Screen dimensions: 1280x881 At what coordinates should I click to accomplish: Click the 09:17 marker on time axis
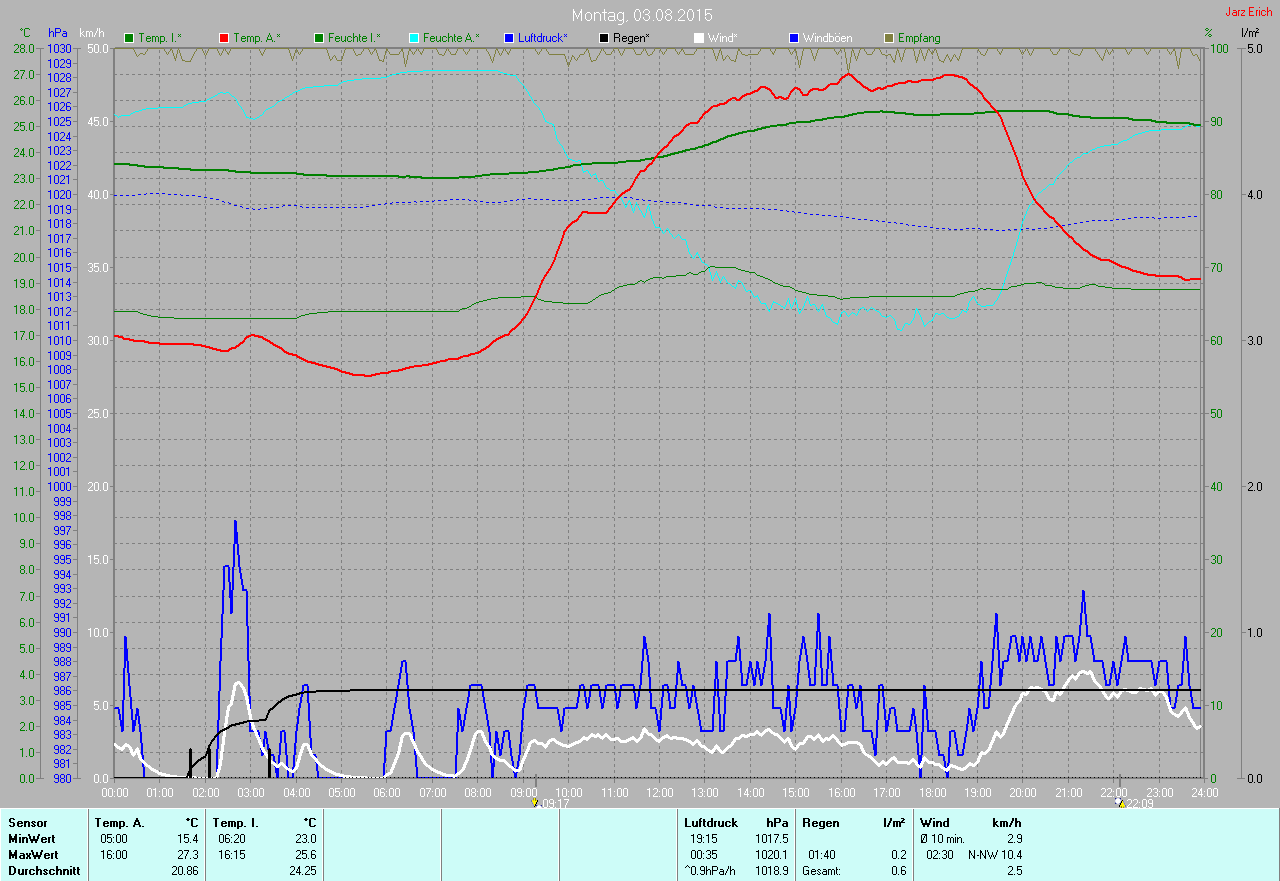click(x=550, y=803)
